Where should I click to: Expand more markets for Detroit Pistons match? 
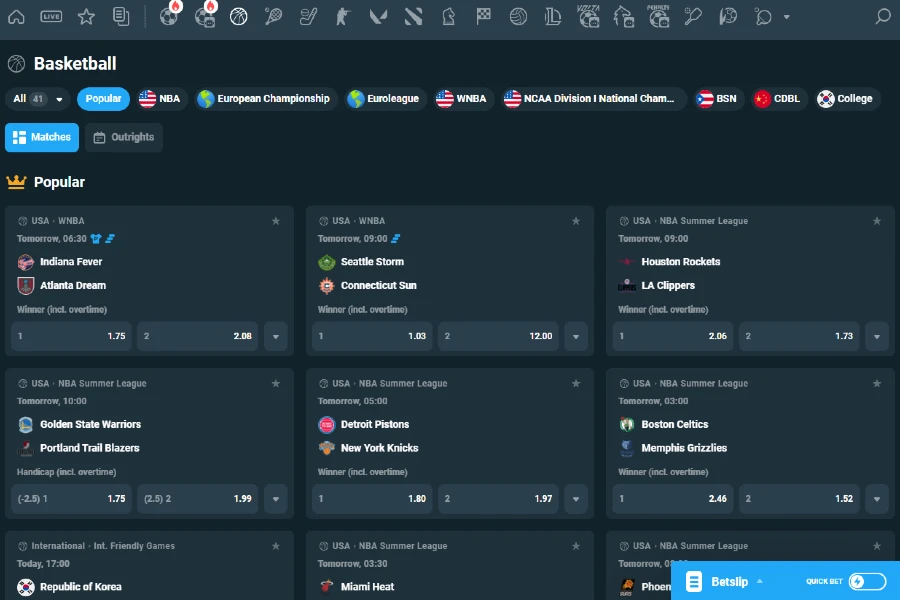click(576, 498)
